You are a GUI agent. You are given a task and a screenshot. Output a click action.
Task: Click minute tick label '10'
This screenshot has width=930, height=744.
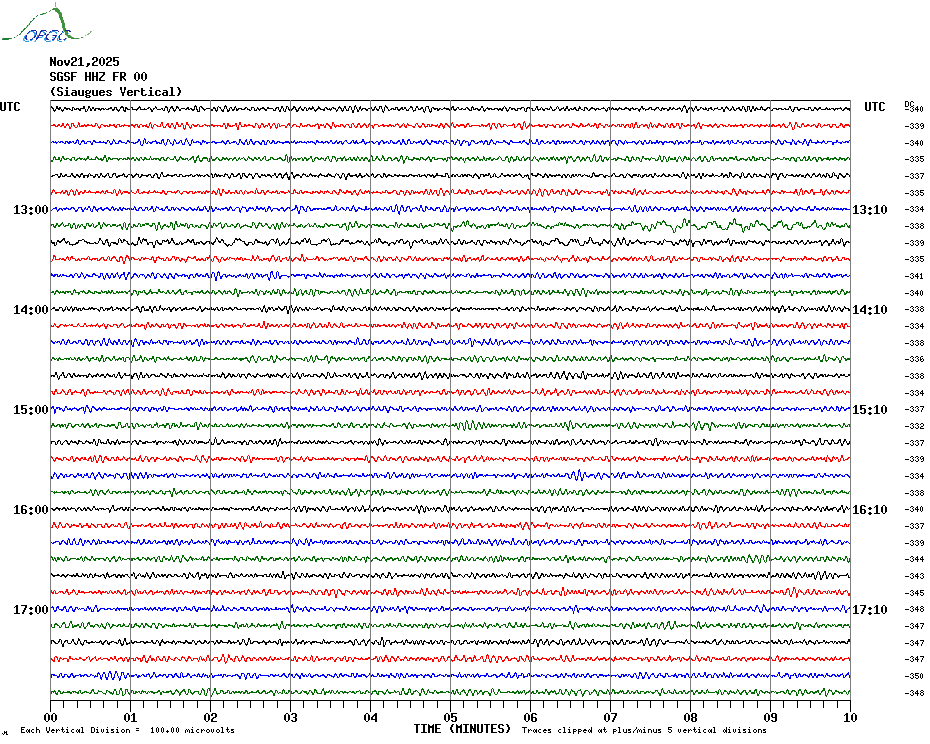[851, 717]
